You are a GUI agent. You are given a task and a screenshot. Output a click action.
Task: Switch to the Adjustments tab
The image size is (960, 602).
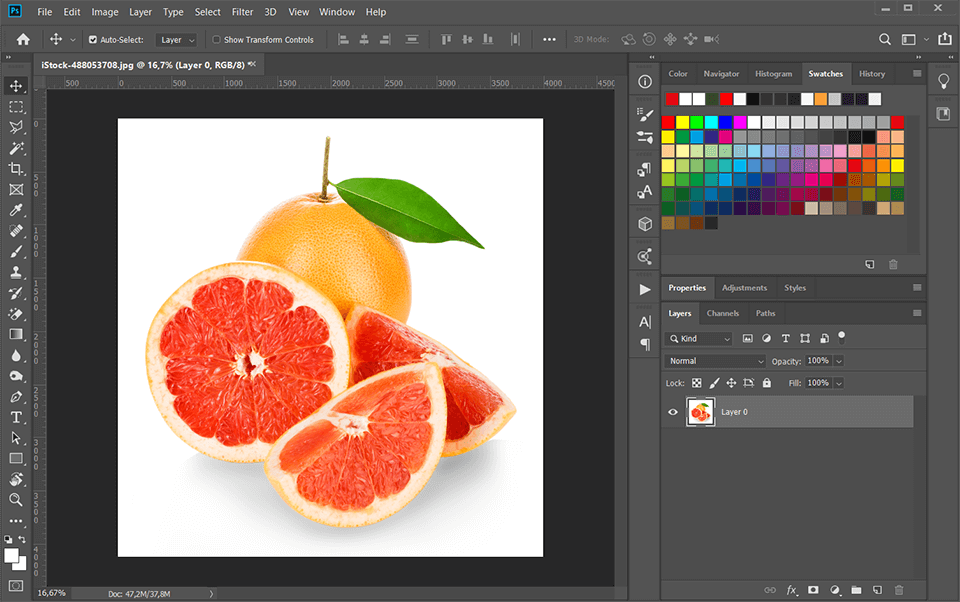pyautogui.click(x=744, y=288)
